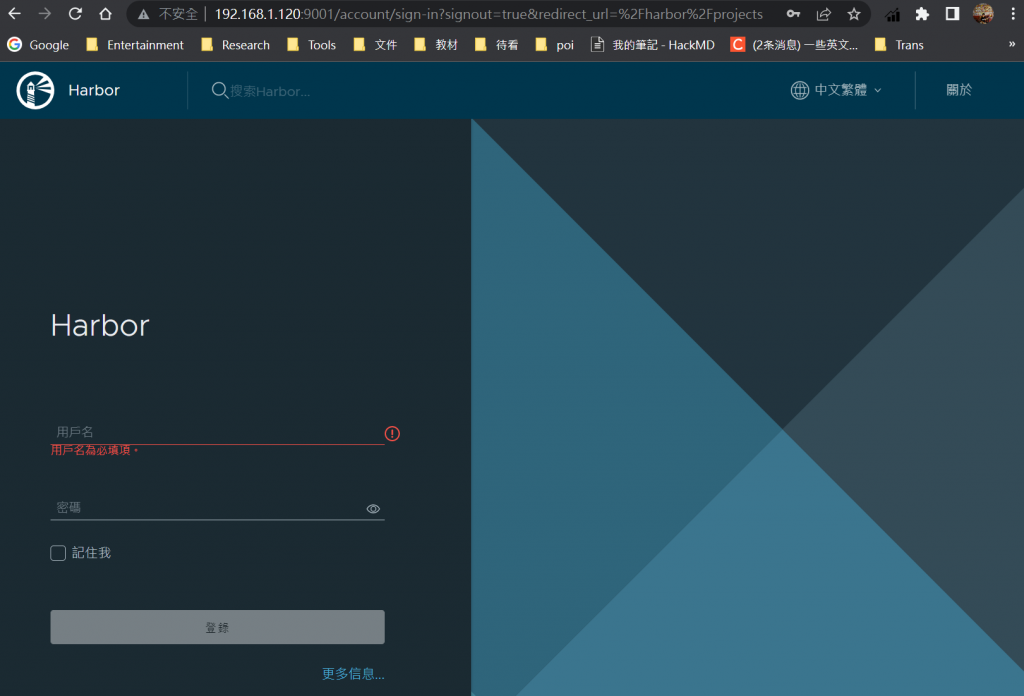Open the browser home page icon
Screen dimensions: 1024x696
pos(105,14)
